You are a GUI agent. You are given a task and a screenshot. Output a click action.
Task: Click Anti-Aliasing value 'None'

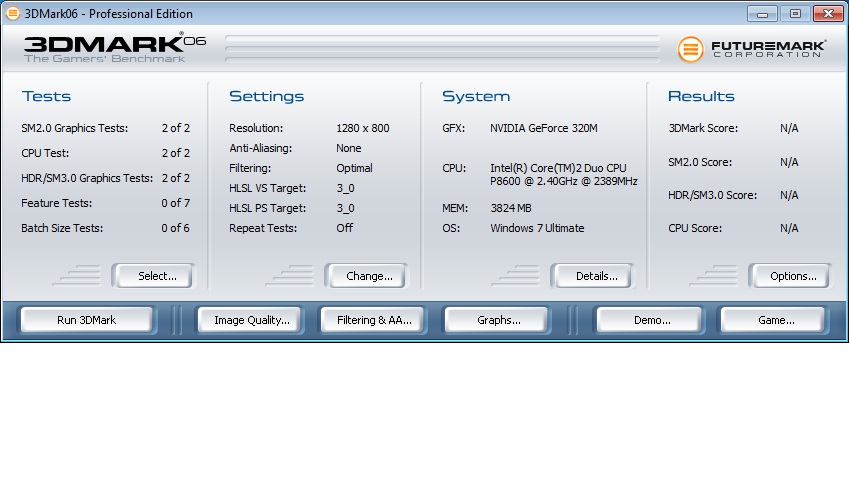[x=349, y=148]
